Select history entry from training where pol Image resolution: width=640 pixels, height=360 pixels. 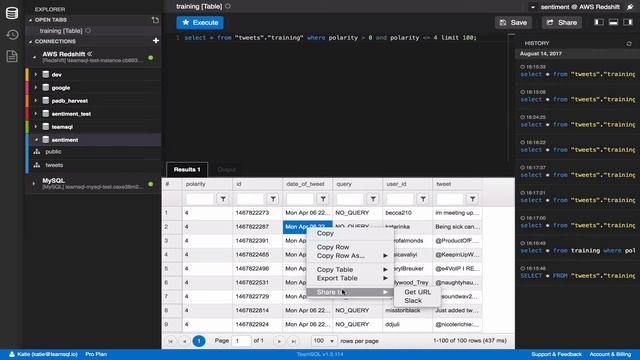[577, 251]
